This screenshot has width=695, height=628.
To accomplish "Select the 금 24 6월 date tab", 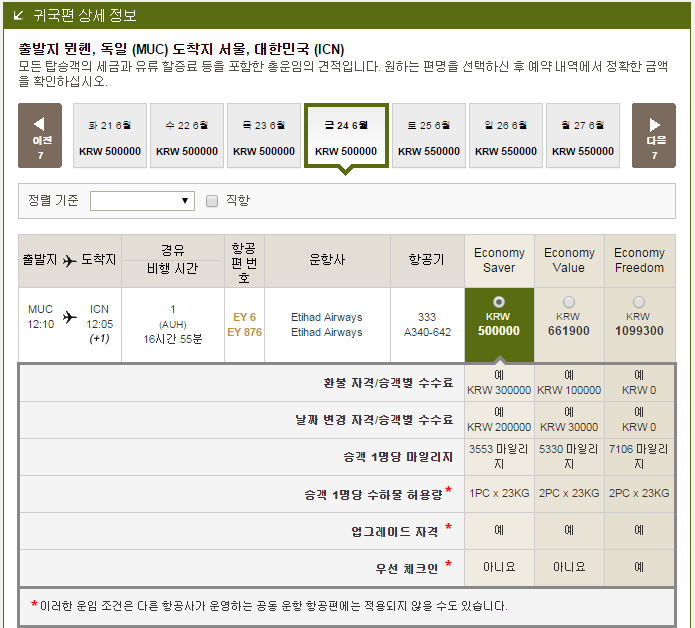I will (x=346, y=136).
